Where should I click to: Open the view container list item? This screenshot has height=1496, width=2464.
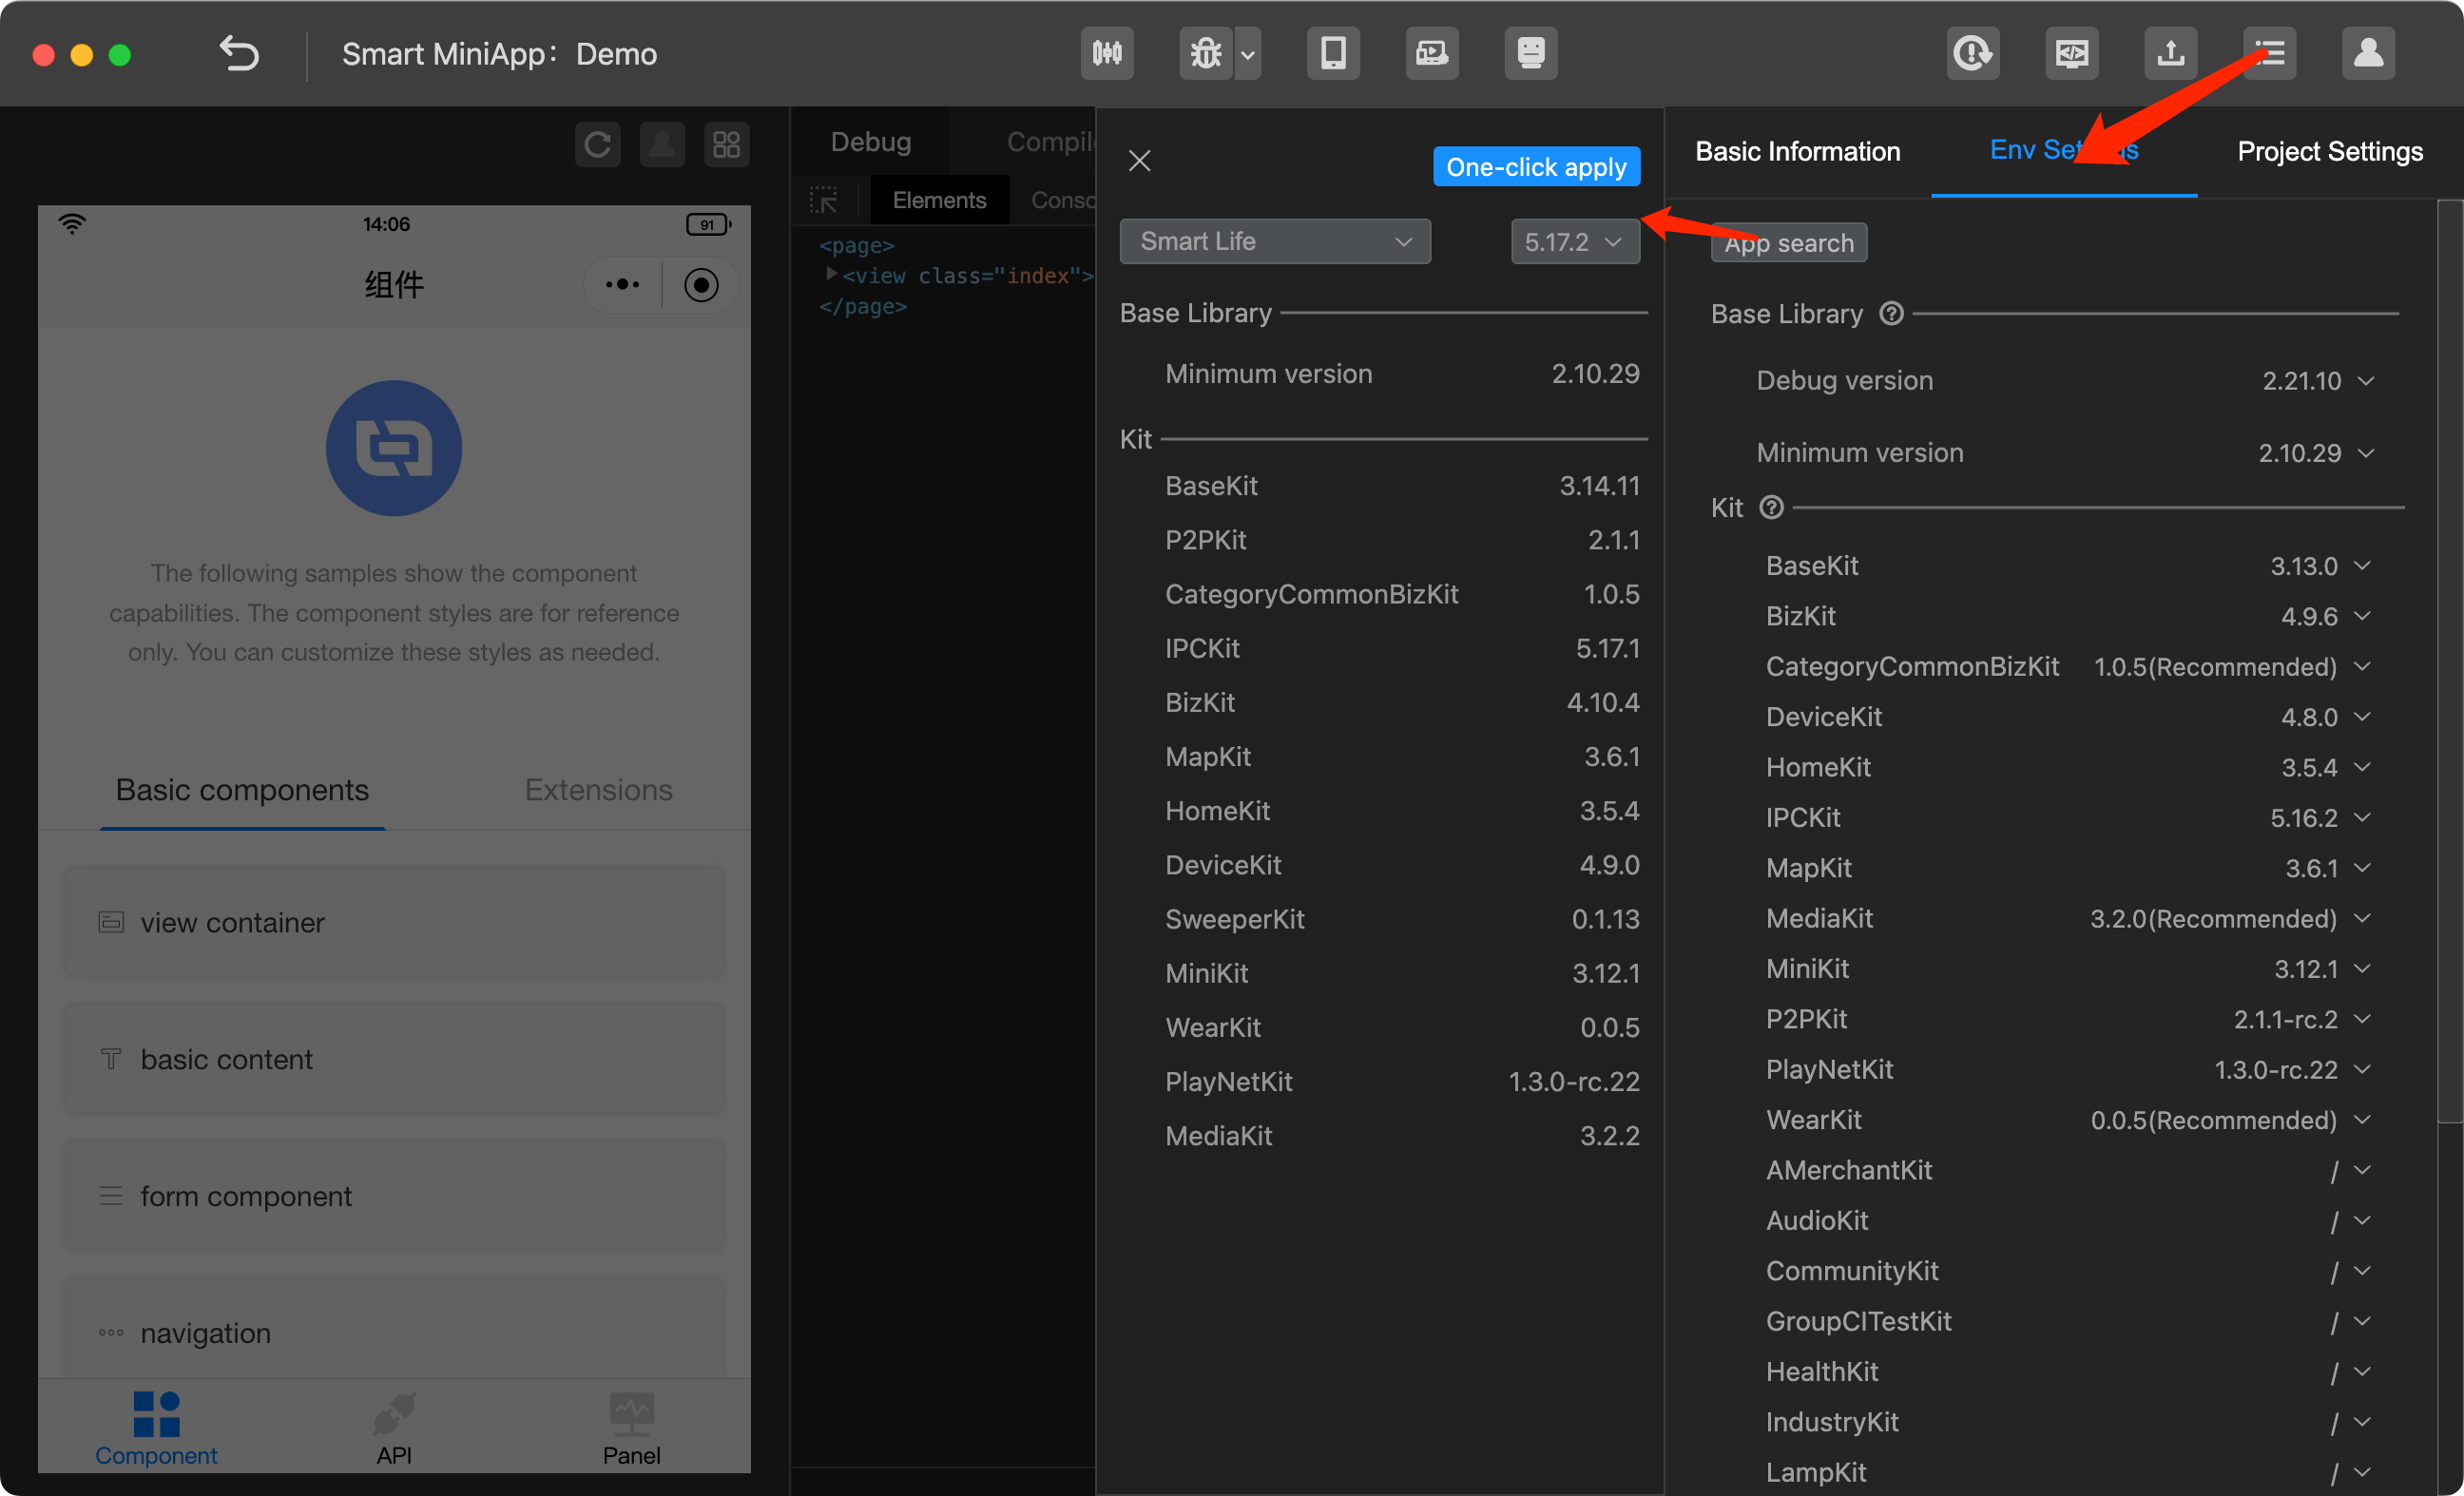coord(394,922)
